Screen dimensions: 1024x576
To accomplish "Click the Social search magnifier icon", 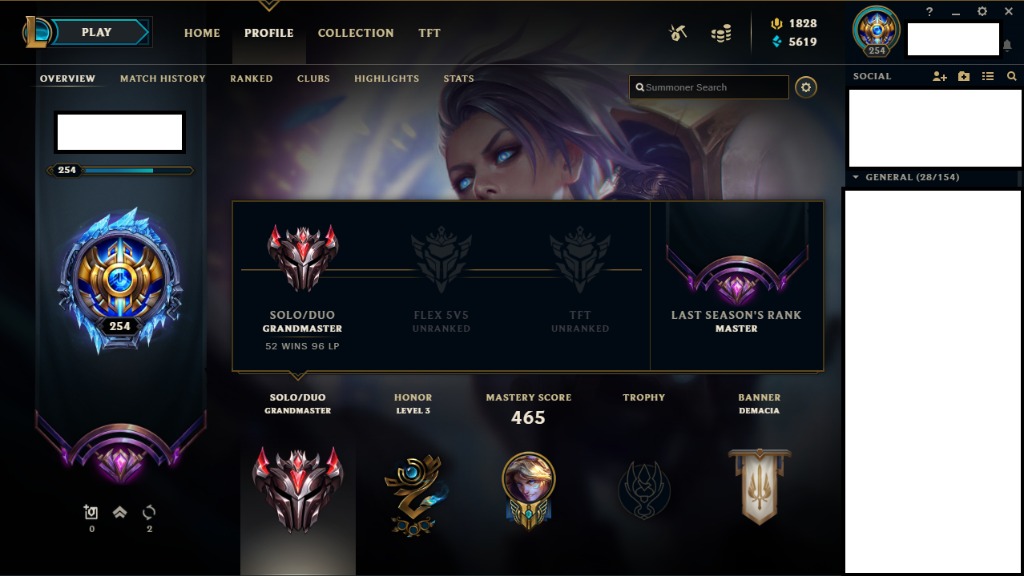I will [1012, 76].
